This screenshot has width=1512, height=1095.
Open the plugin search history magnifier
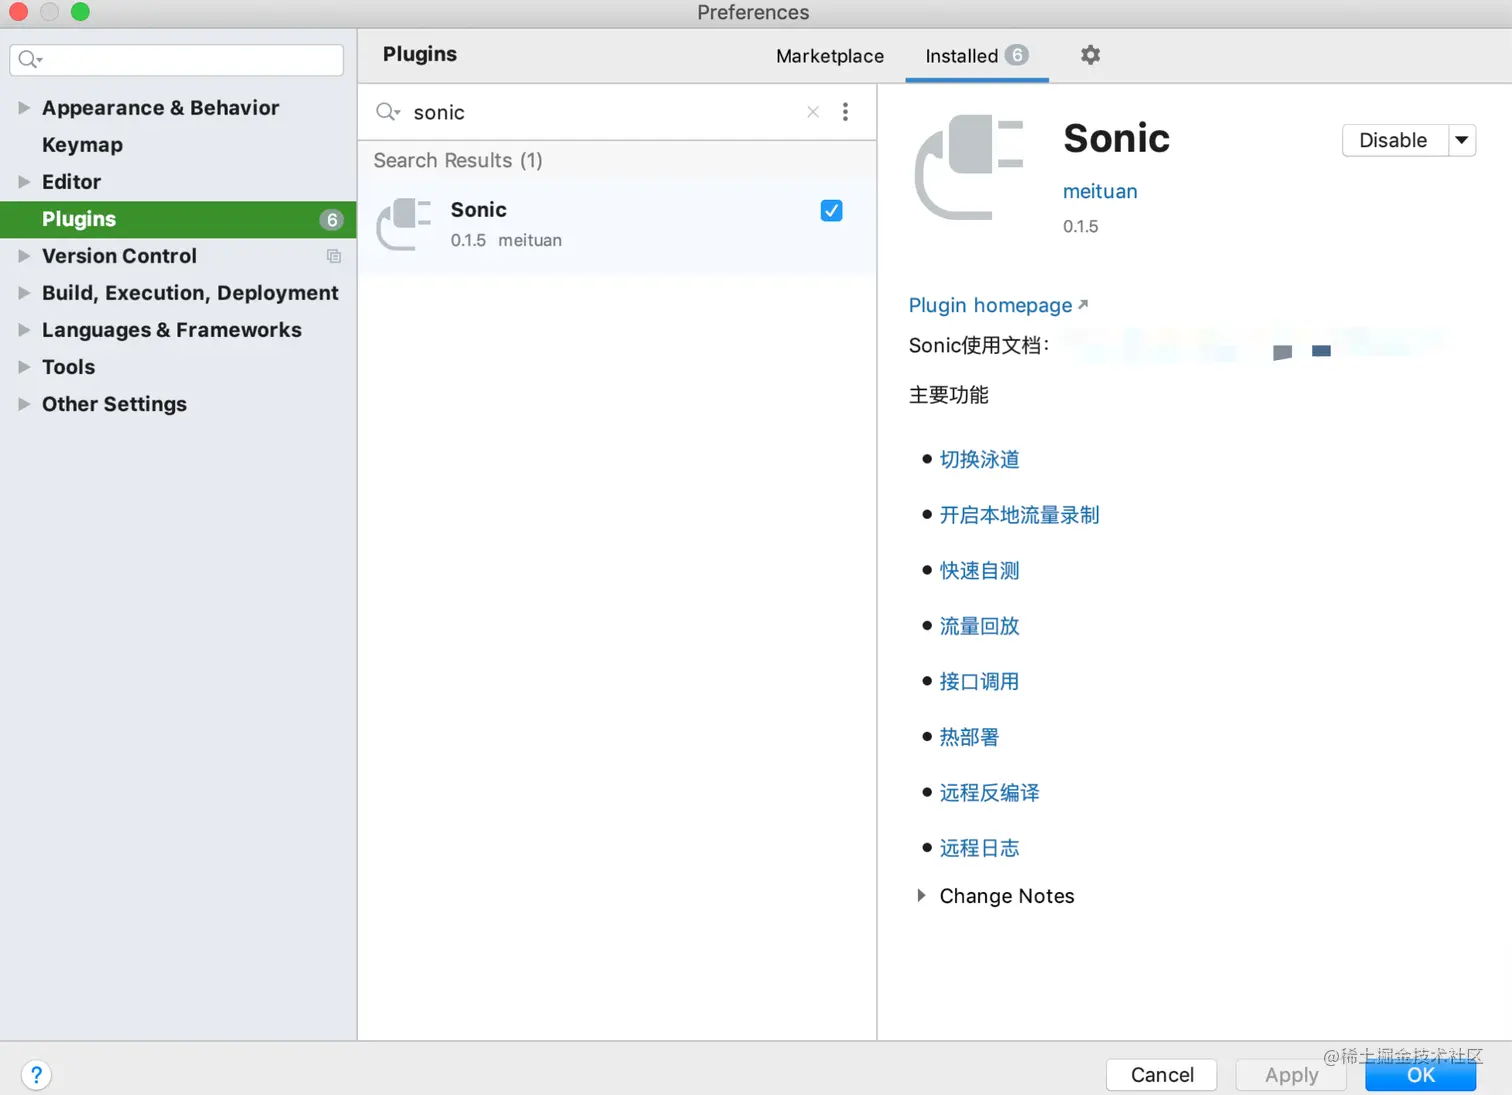[x=388, y=112]
